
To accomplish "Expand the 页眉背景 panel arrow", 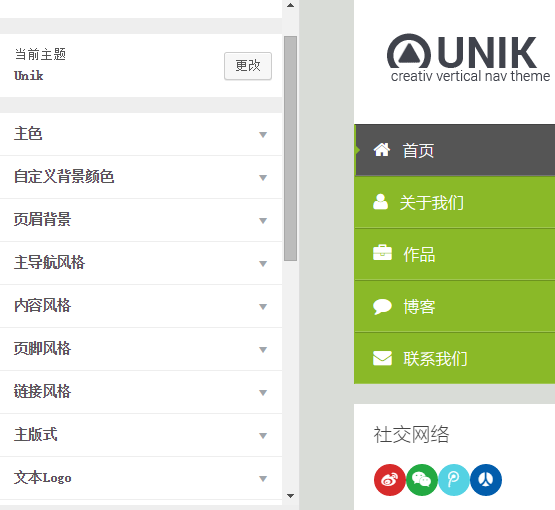I will tap(263, 221).
